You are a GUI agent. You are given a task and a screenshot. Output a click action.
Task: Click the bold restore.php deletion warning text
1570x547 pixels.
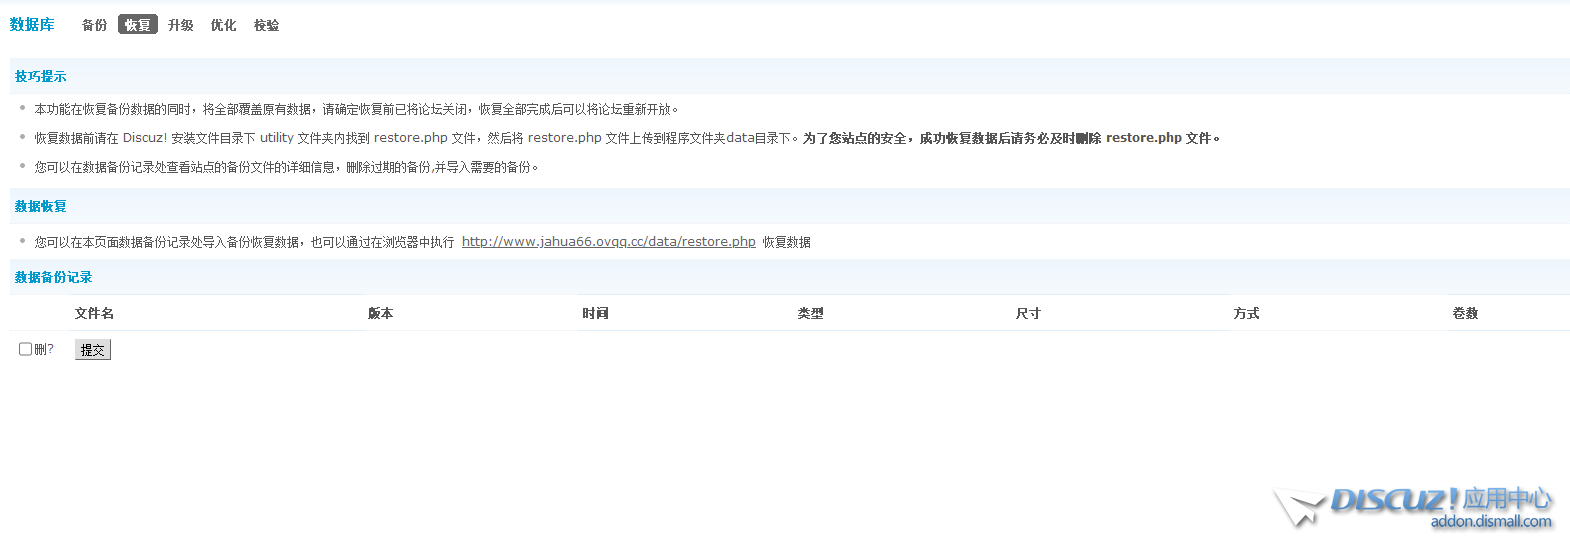1011,138
